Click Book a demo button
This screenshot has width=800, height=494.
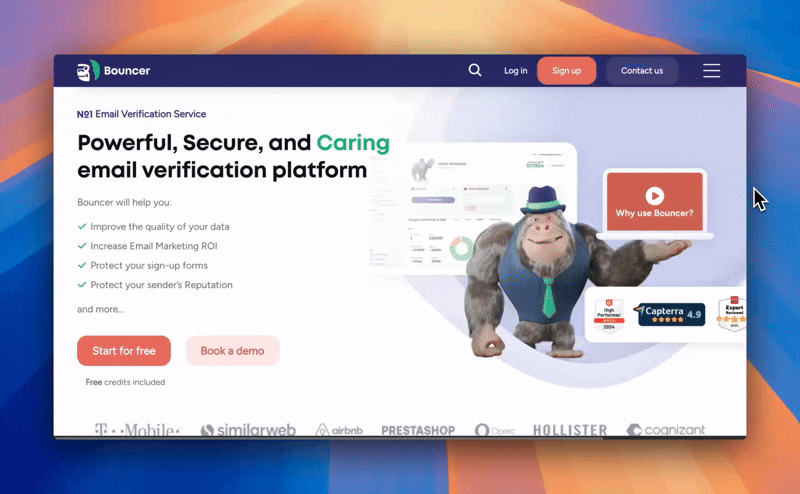click(232, 351)
